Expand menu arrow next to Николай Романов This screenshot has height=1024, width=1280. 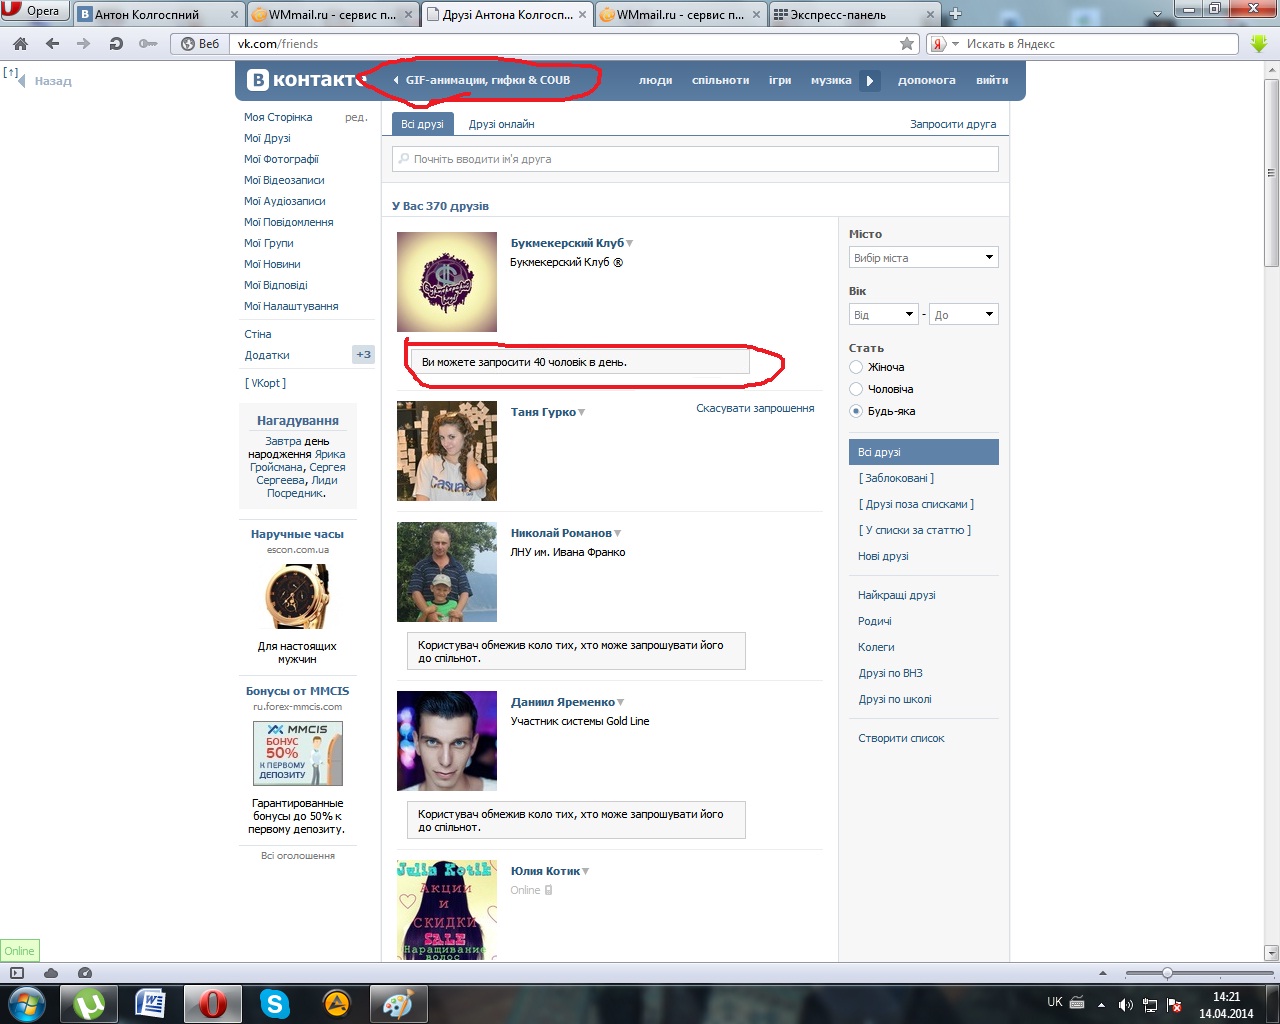pos(618,533)
